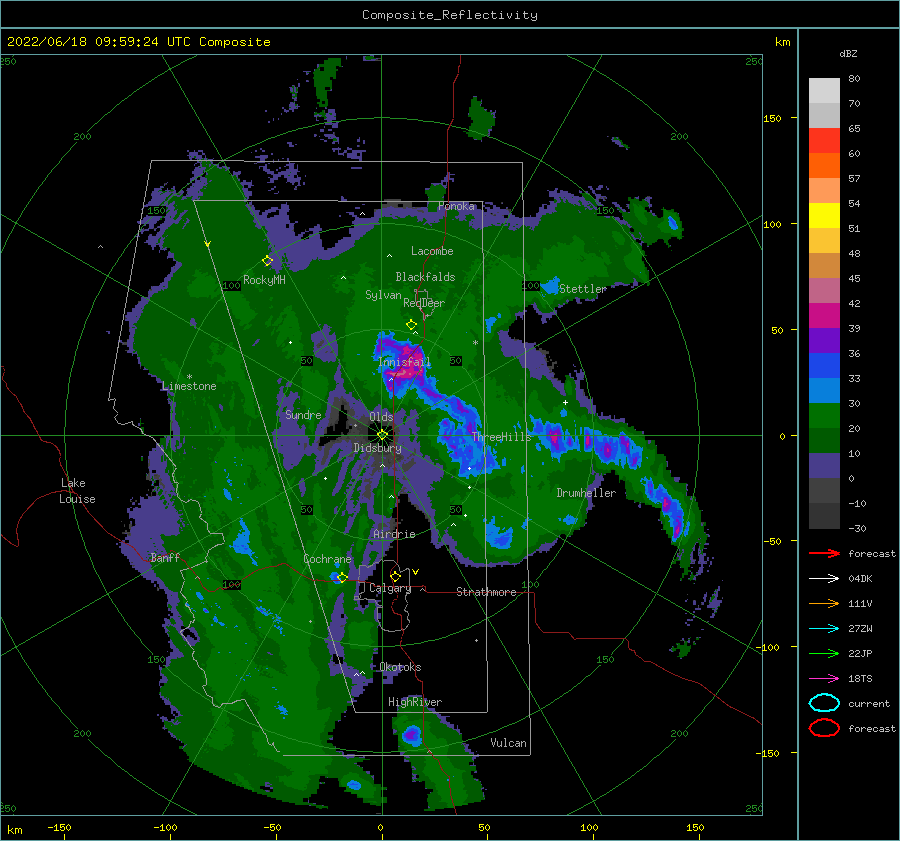The height and width of the screenshot is (841, 900).
Task: Select the magenta 42 dBZ color swatch
Action: 824,315
